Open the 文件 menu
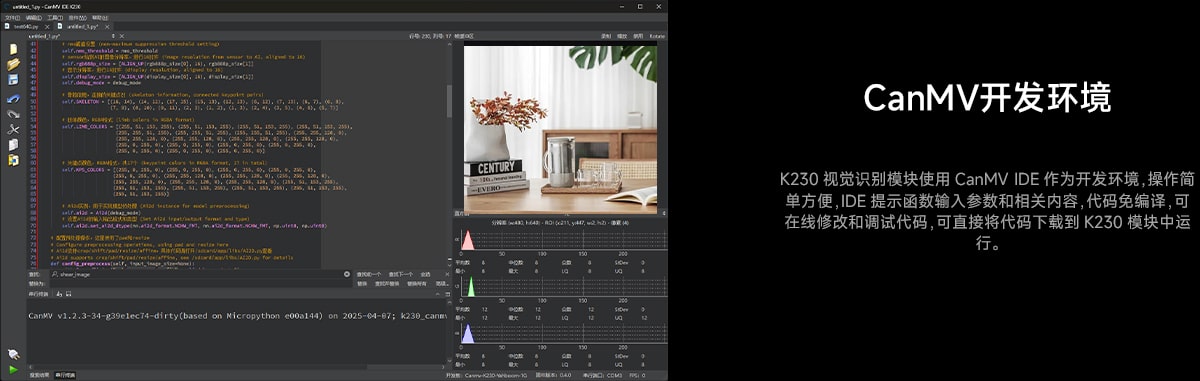 (x=11, y=17)
